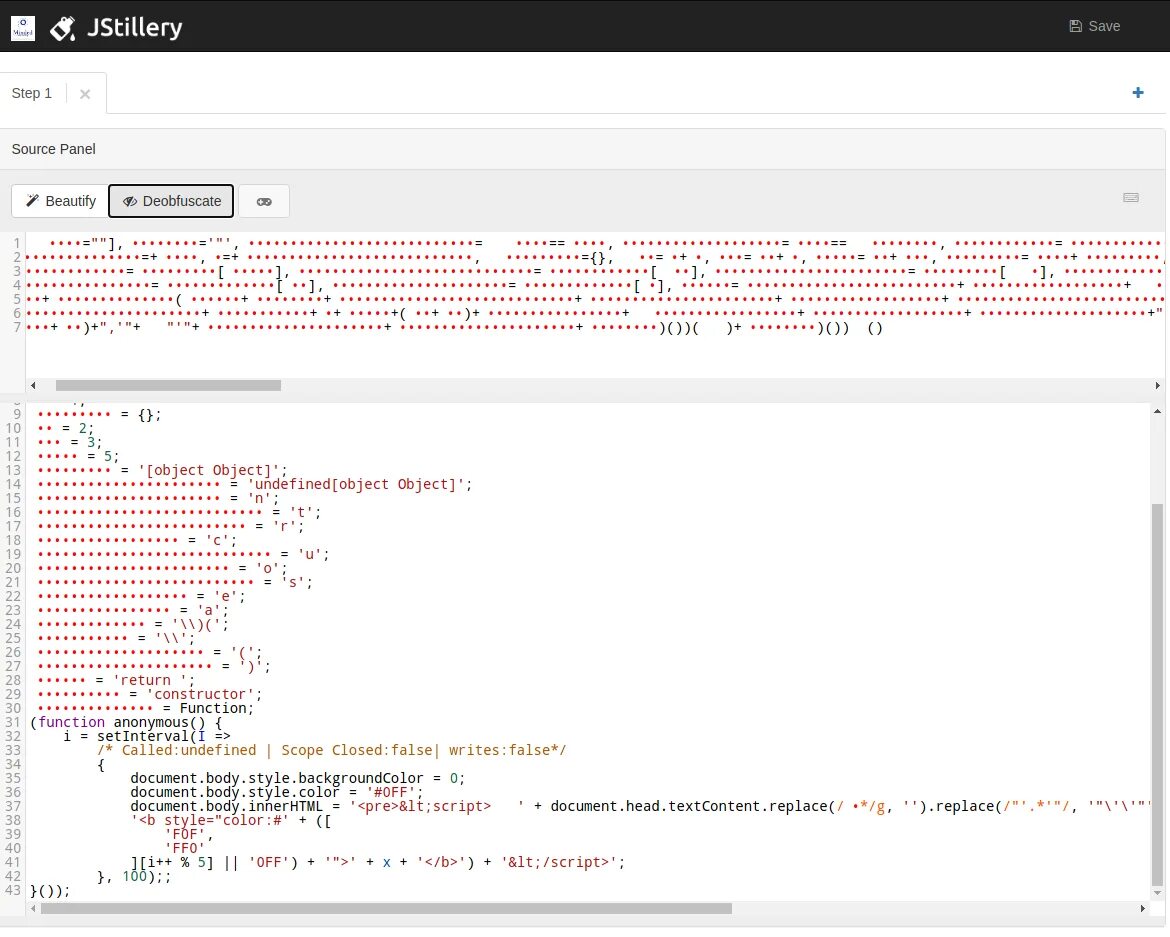Click the word Function on line 30

point(213,709)
